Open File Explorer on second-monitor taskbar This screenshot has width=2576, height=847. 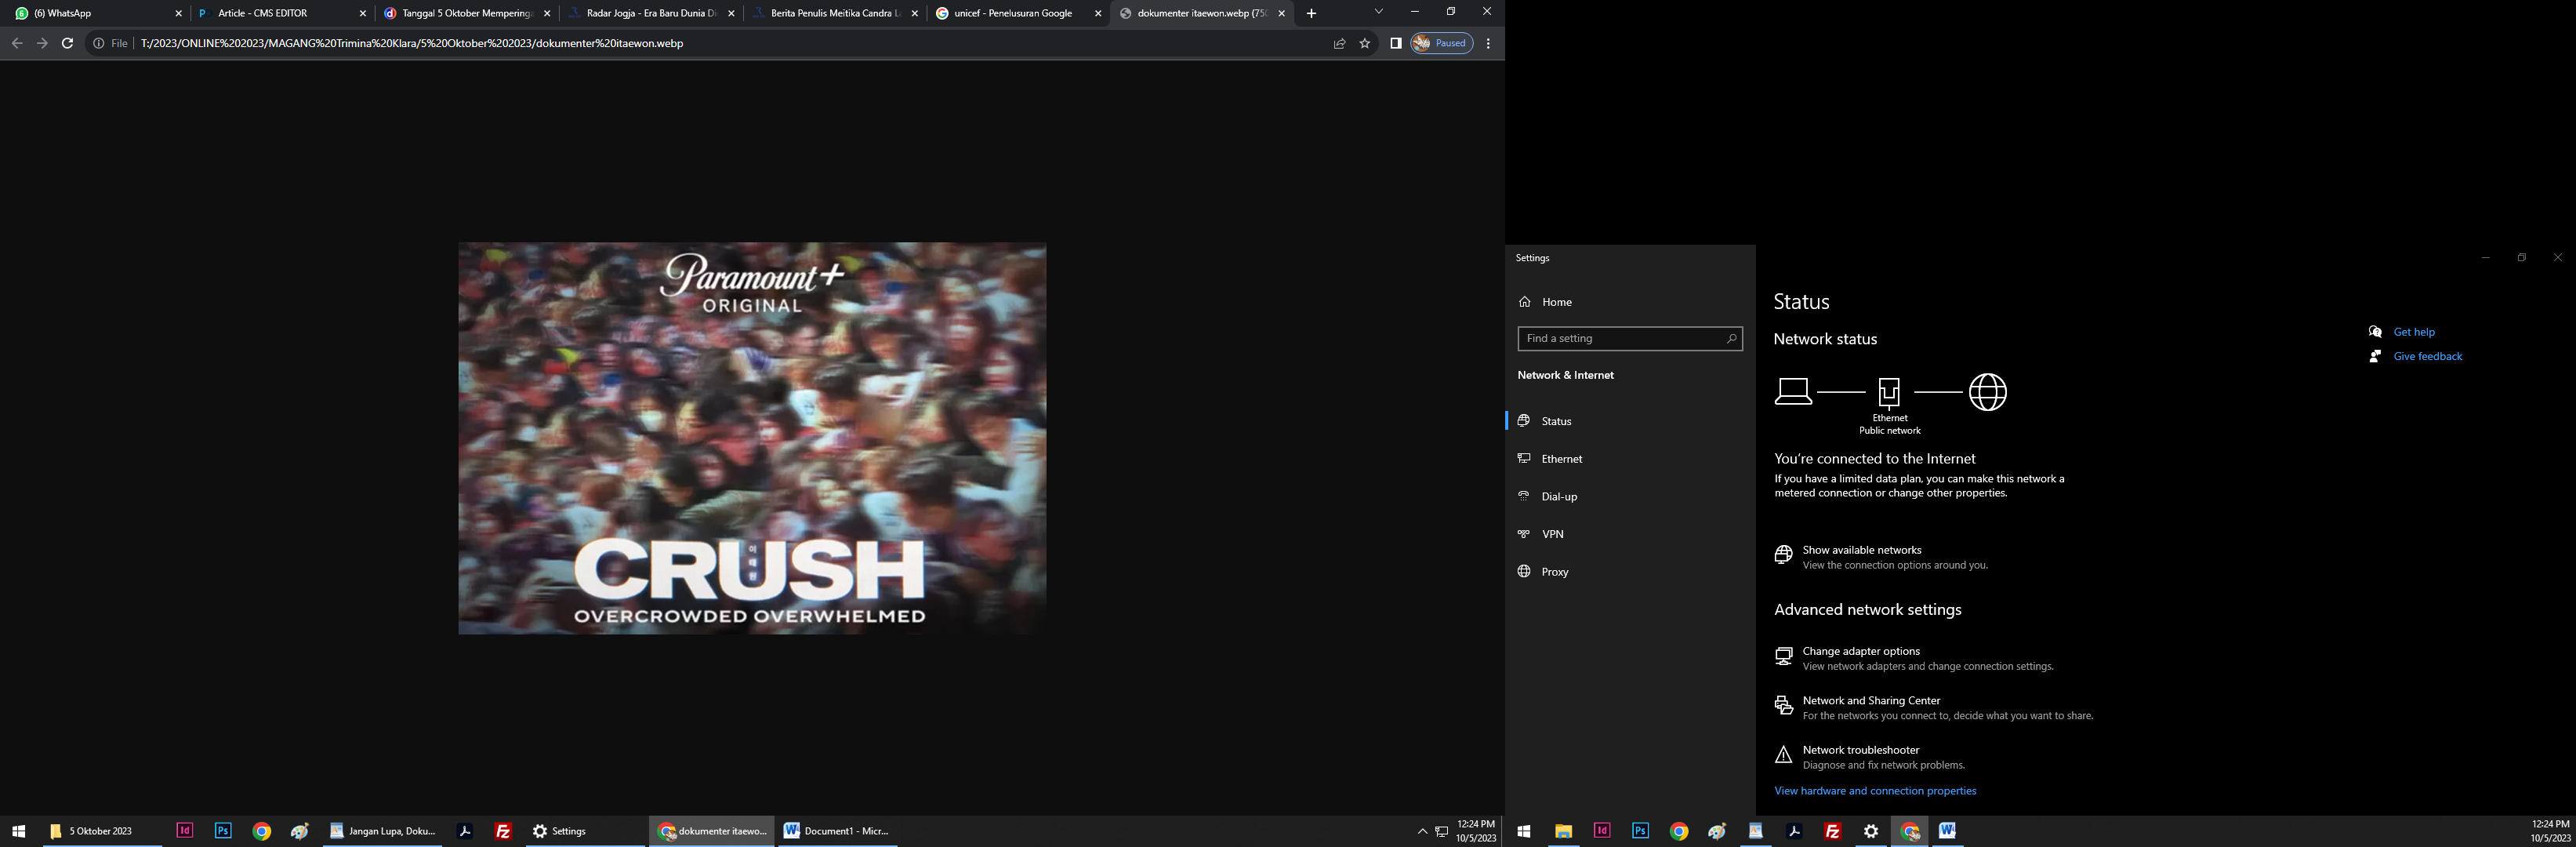pyautogui.click(x=1563, y=831)
